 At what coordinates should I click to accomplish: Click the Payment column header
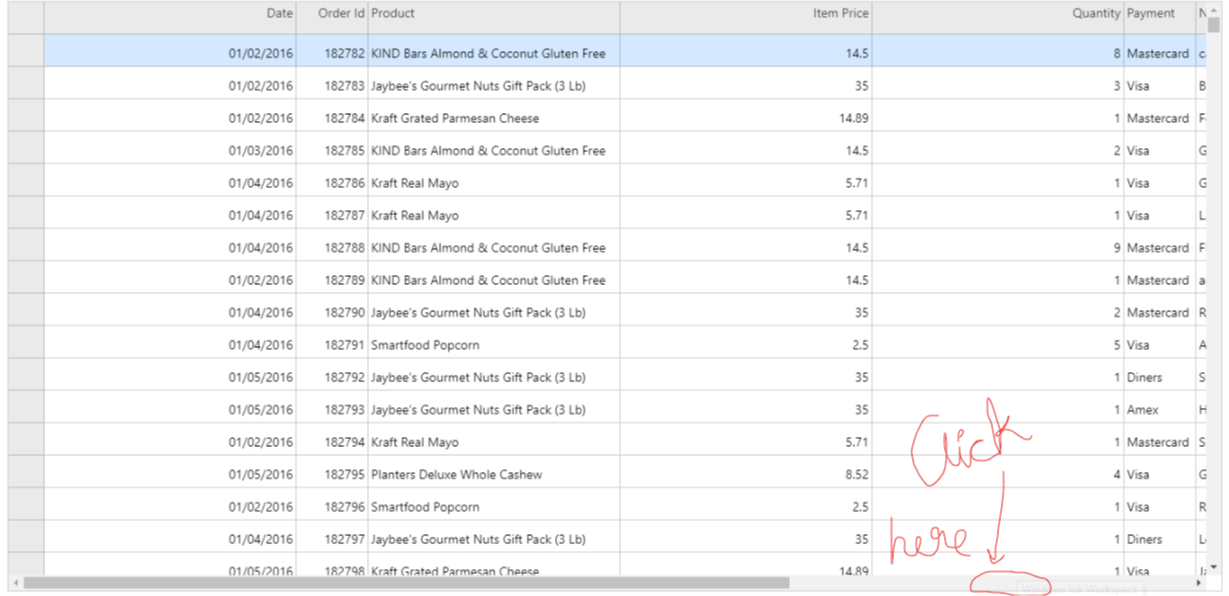(x=1160, y=17)
